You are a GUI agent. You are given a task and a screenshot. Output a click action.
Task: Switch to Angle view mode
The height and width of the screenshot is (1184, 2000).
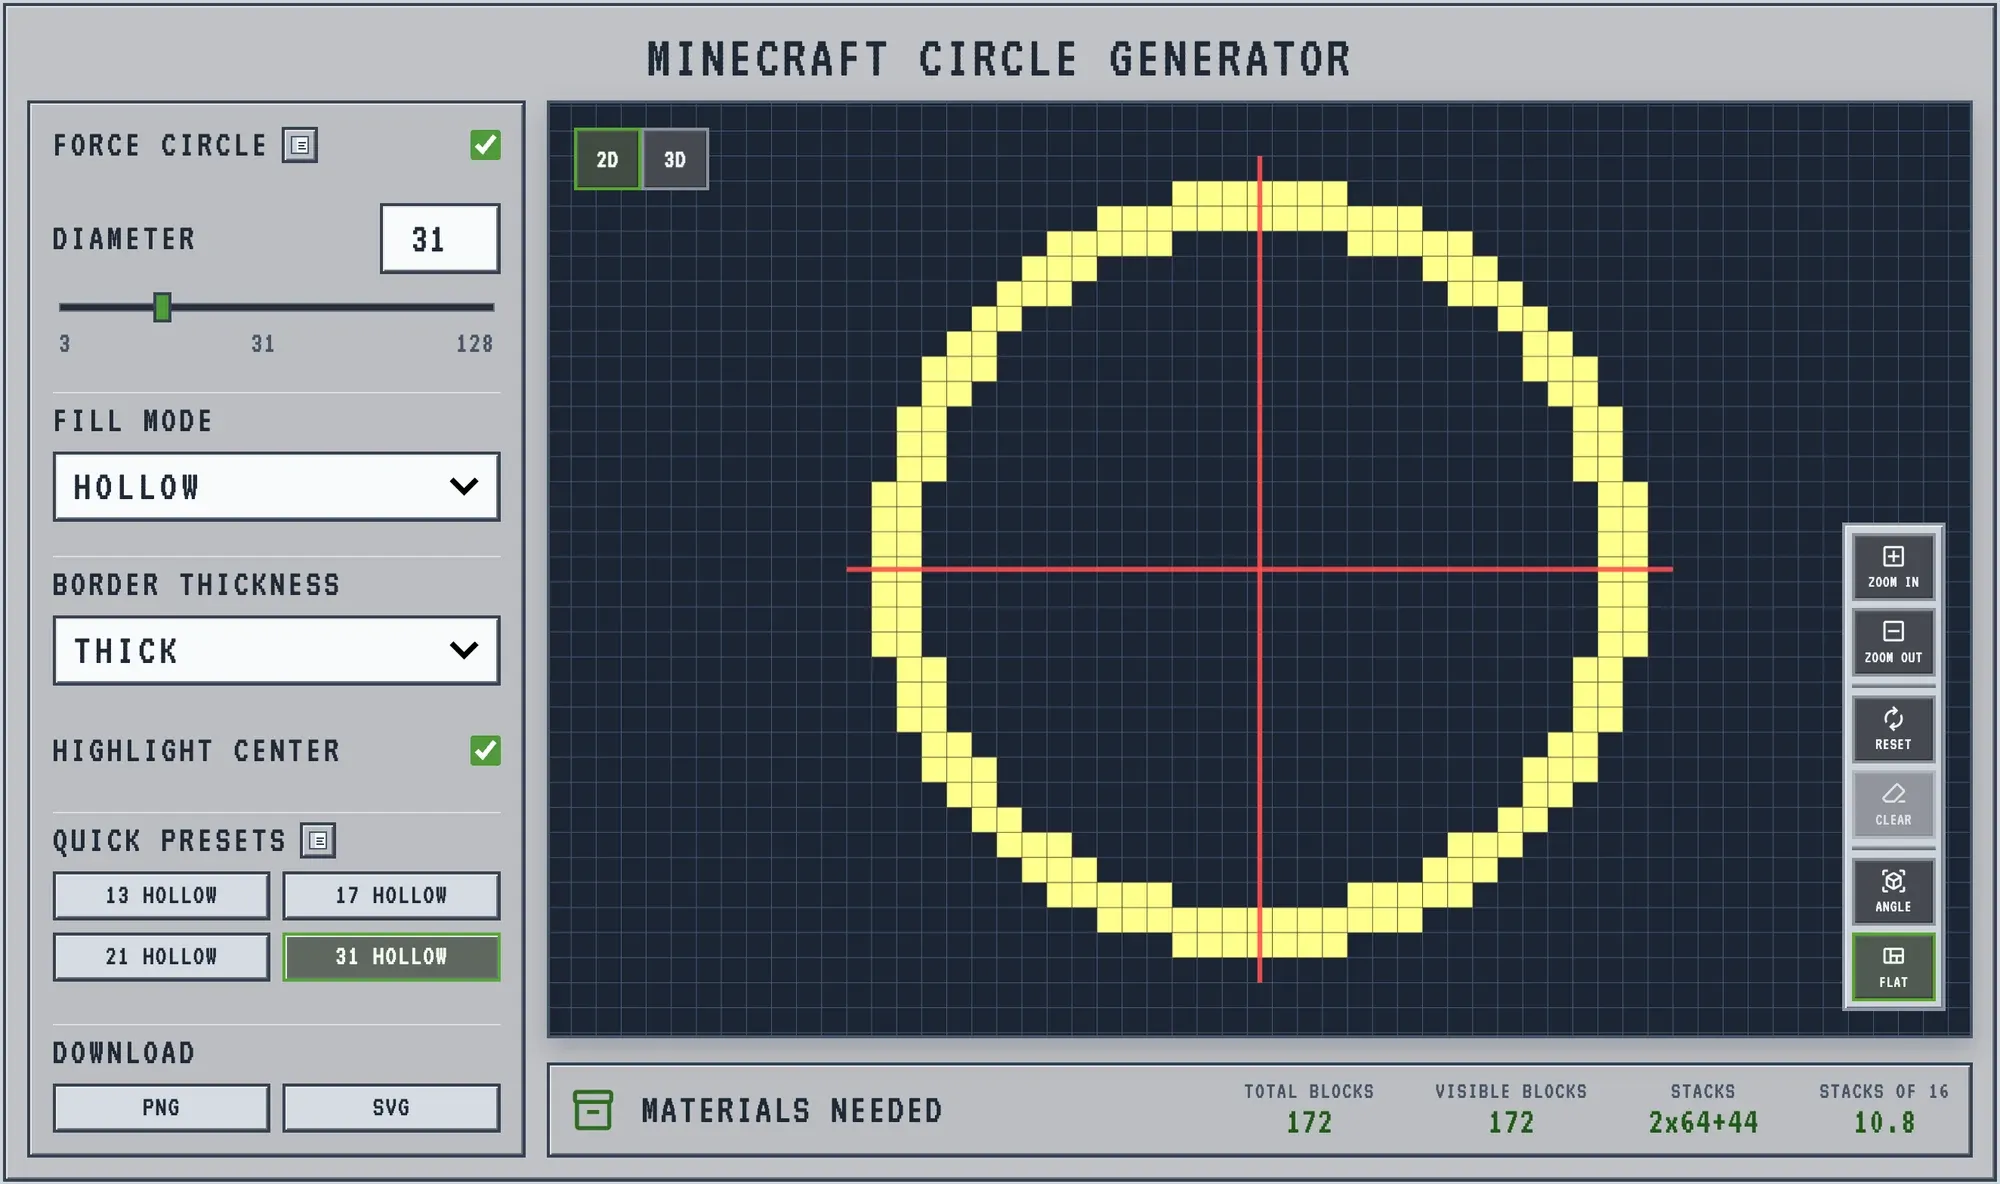coord(1893,891)
